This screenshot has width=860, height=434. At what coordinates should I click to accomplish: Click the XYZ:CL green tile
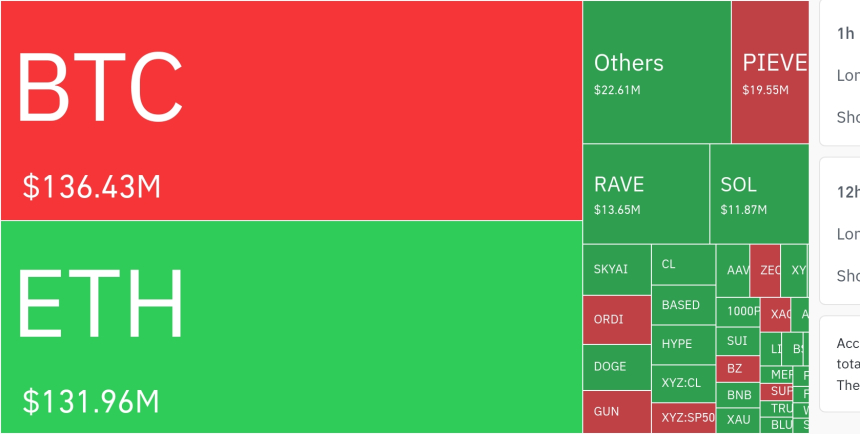[x=683, y=383]
